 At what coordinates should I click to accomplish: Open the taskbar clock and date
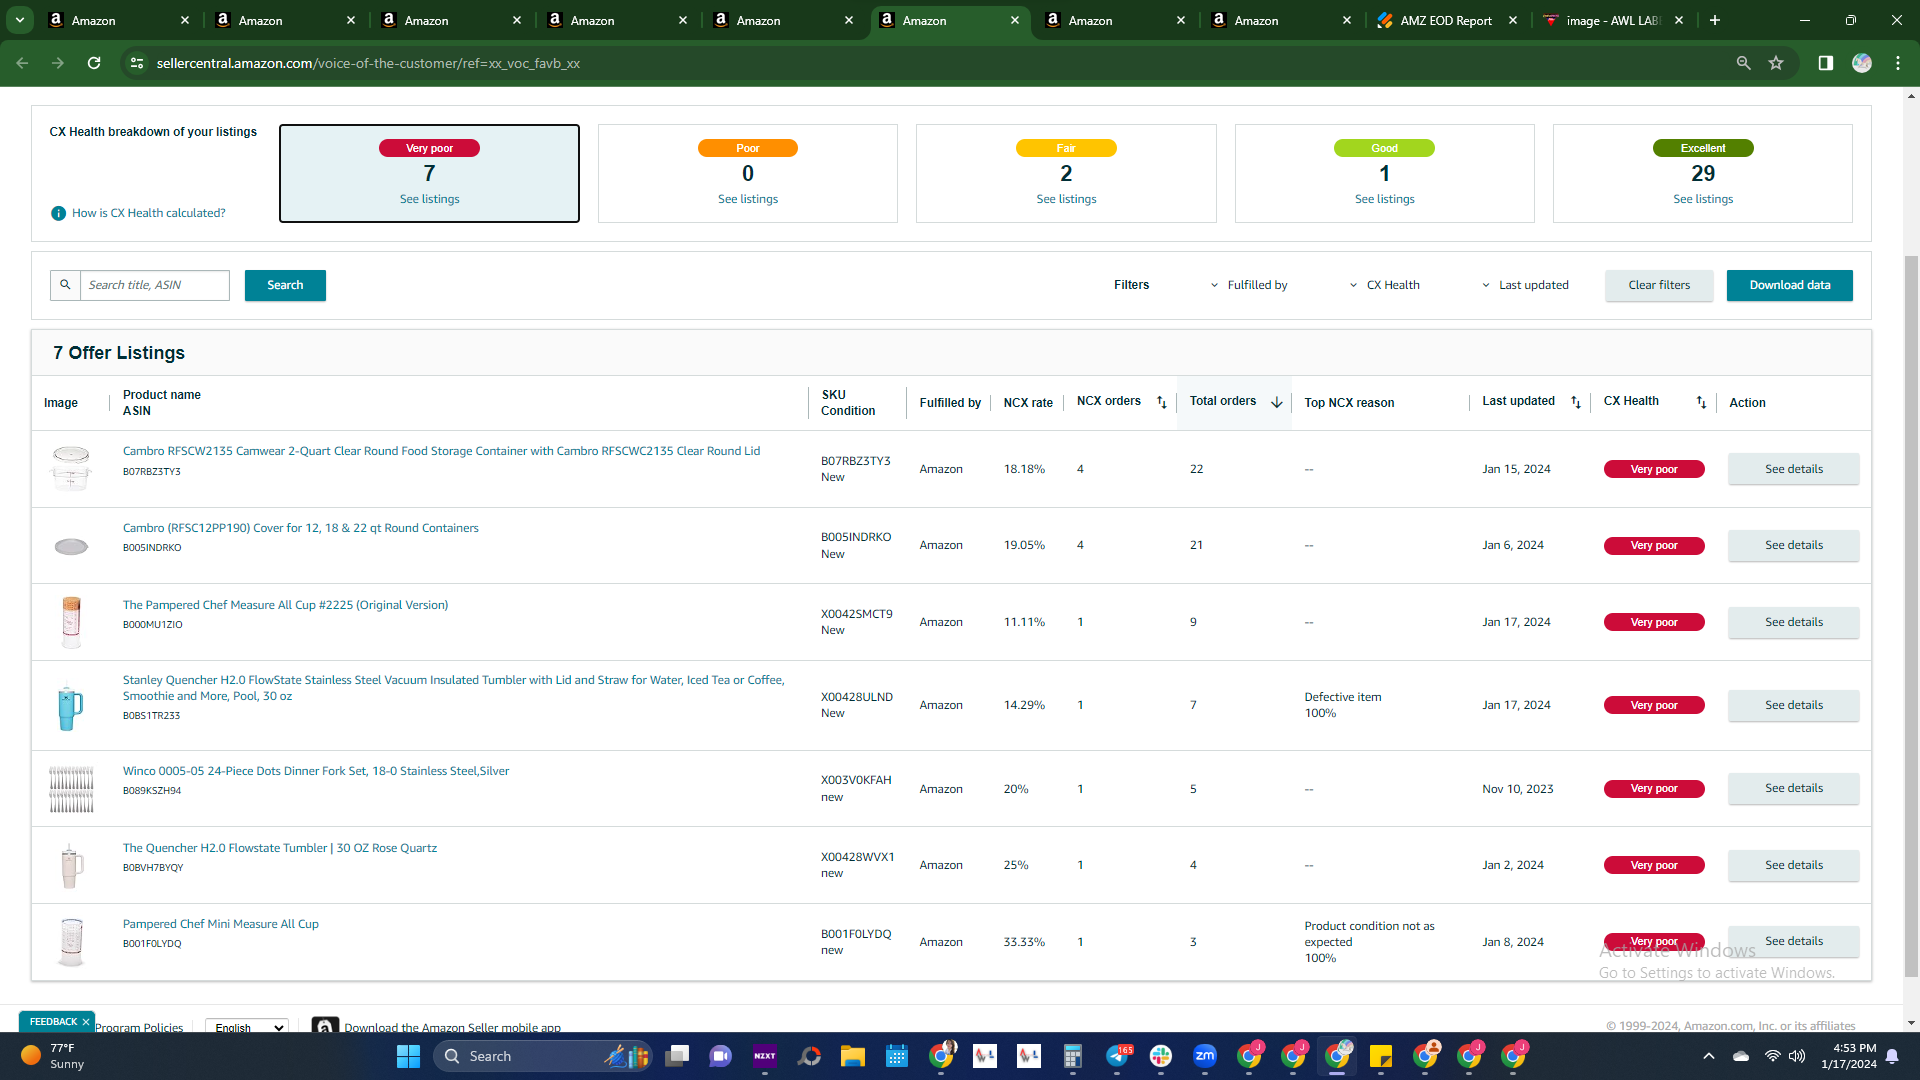pos(1849,1056)
